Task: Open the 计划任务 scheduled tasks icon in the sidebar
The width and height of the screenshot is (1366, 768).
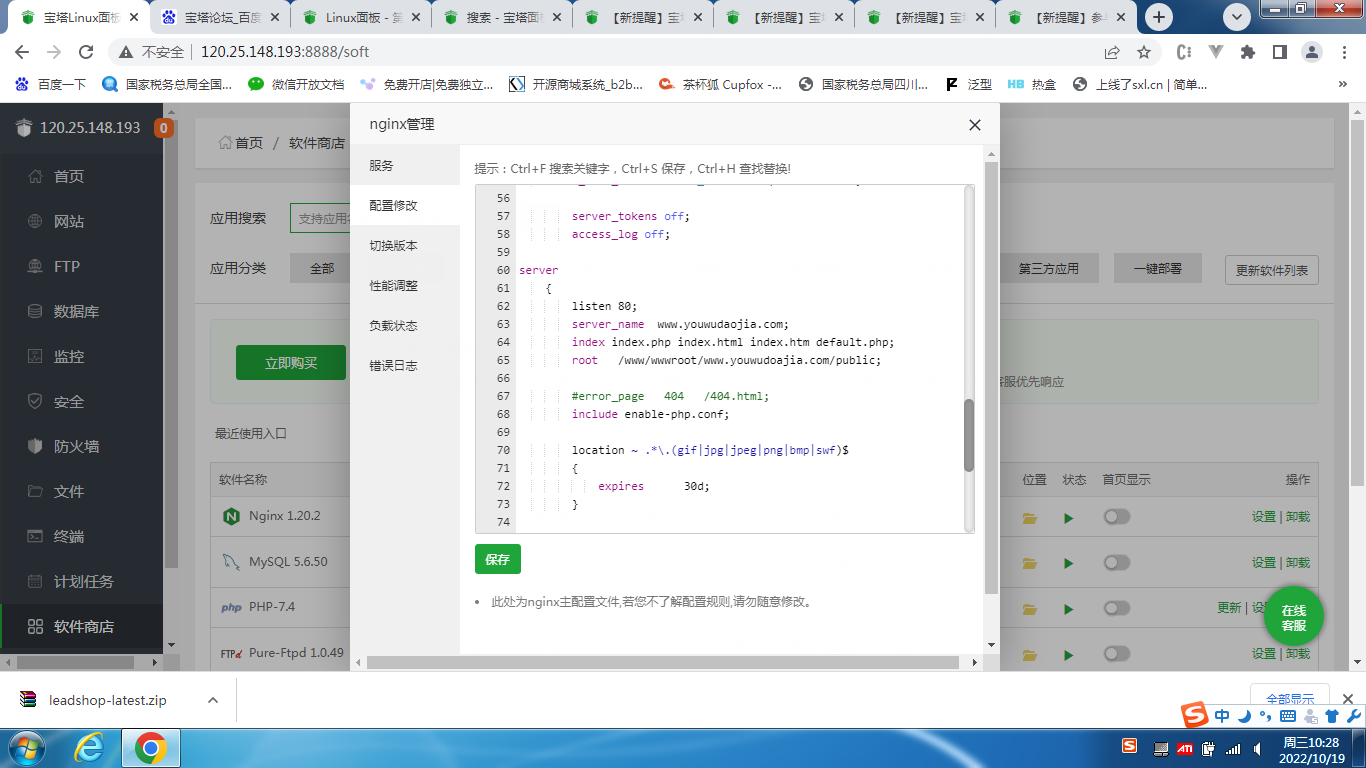Action: pos(36,582)
